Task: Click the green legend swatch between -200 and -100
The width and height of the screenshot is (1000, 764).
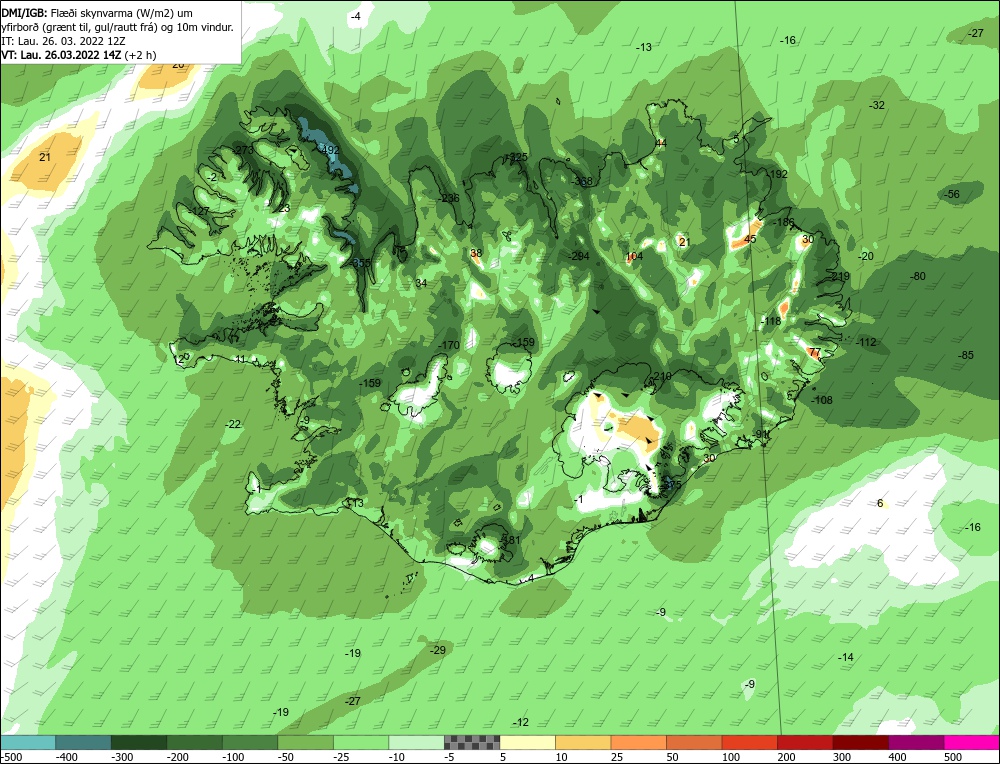Action: [x=195, y=743]
